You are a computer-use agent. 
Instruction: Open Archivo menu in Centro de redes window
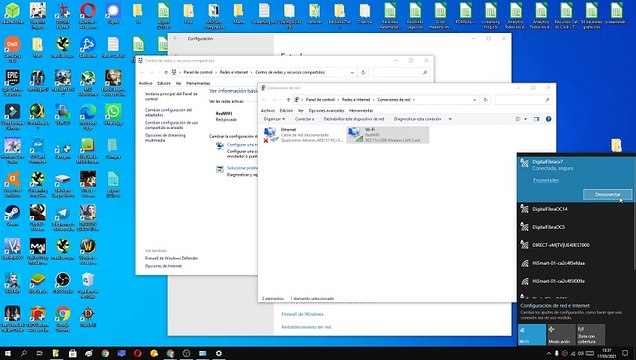pos(145,83)
